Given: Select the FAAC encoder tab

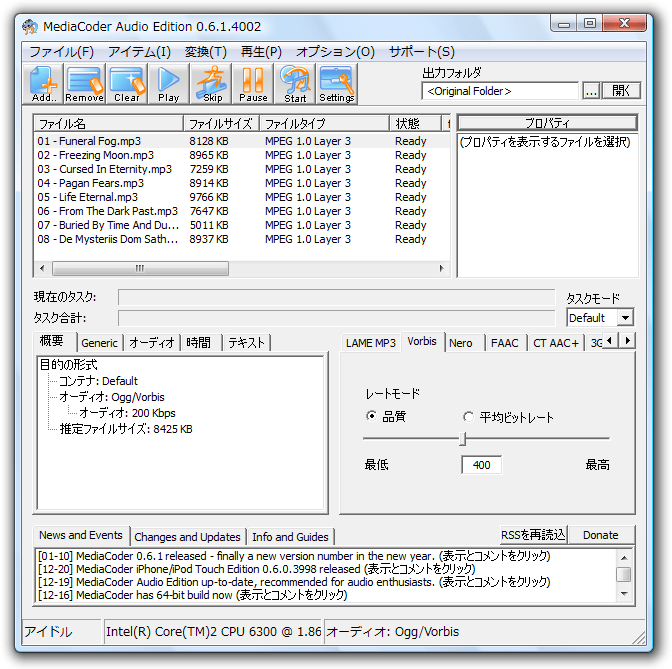Looking at the screenshot, I should coord(504,343).
